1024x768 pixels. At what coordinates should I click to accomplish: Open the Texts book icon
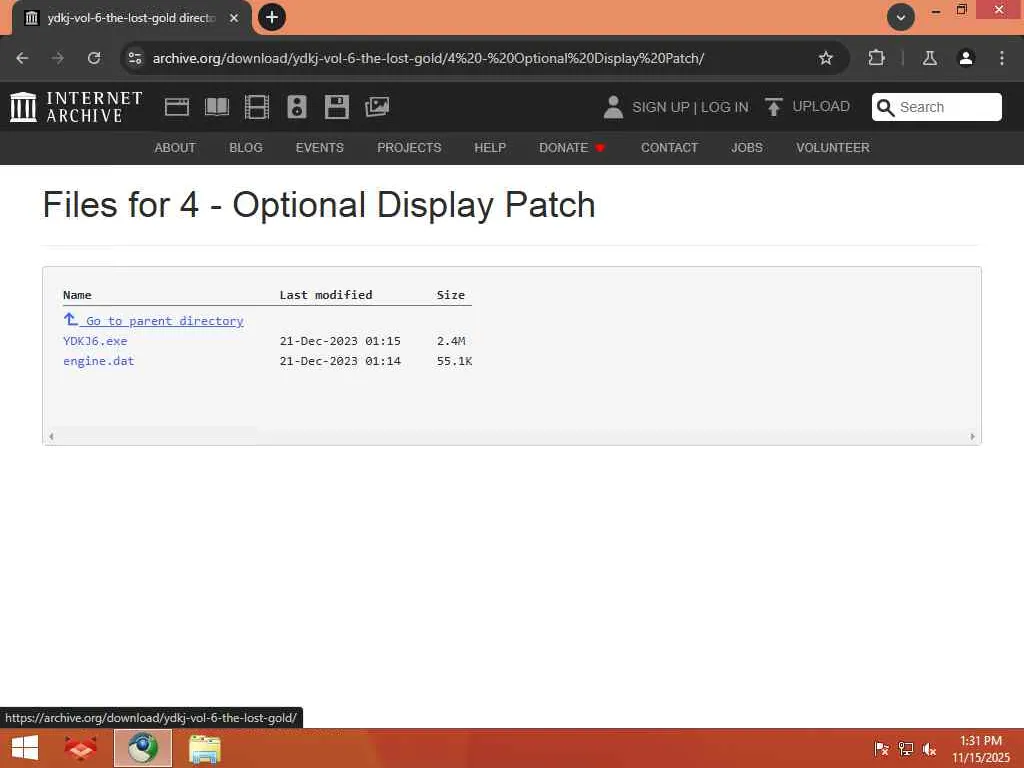click(217, 107)
